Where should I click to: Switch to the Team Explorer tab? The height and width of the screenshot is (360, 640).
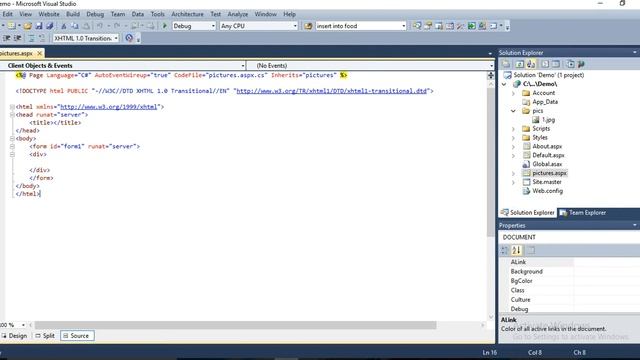(x=583, y=213)
